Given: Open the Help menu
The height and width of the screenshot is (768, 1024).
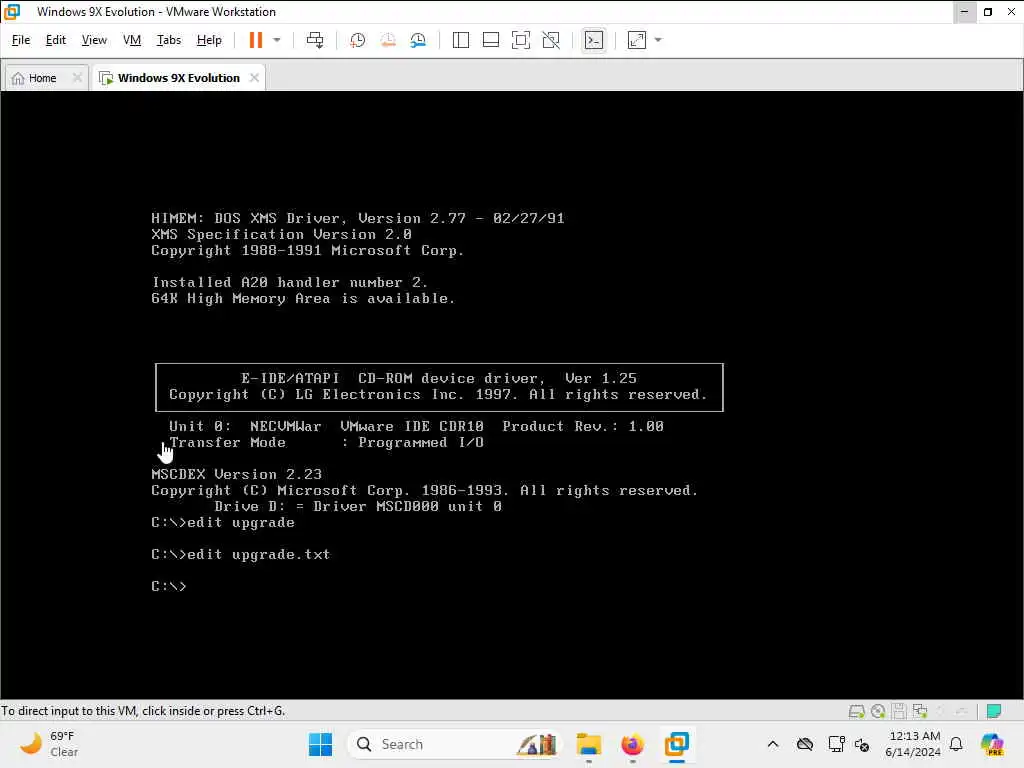Looking at the screenshot, I should point(209,40).
